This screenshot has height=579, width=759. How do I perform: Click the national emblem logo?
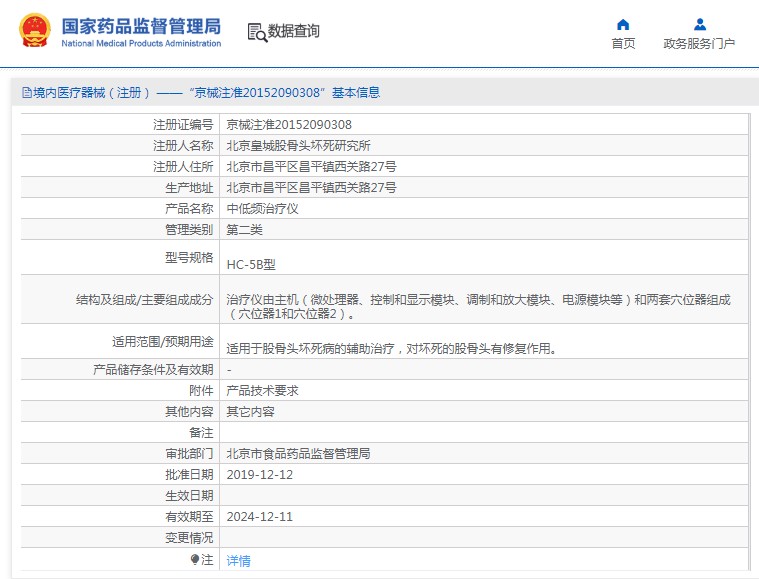coord(33,31)
